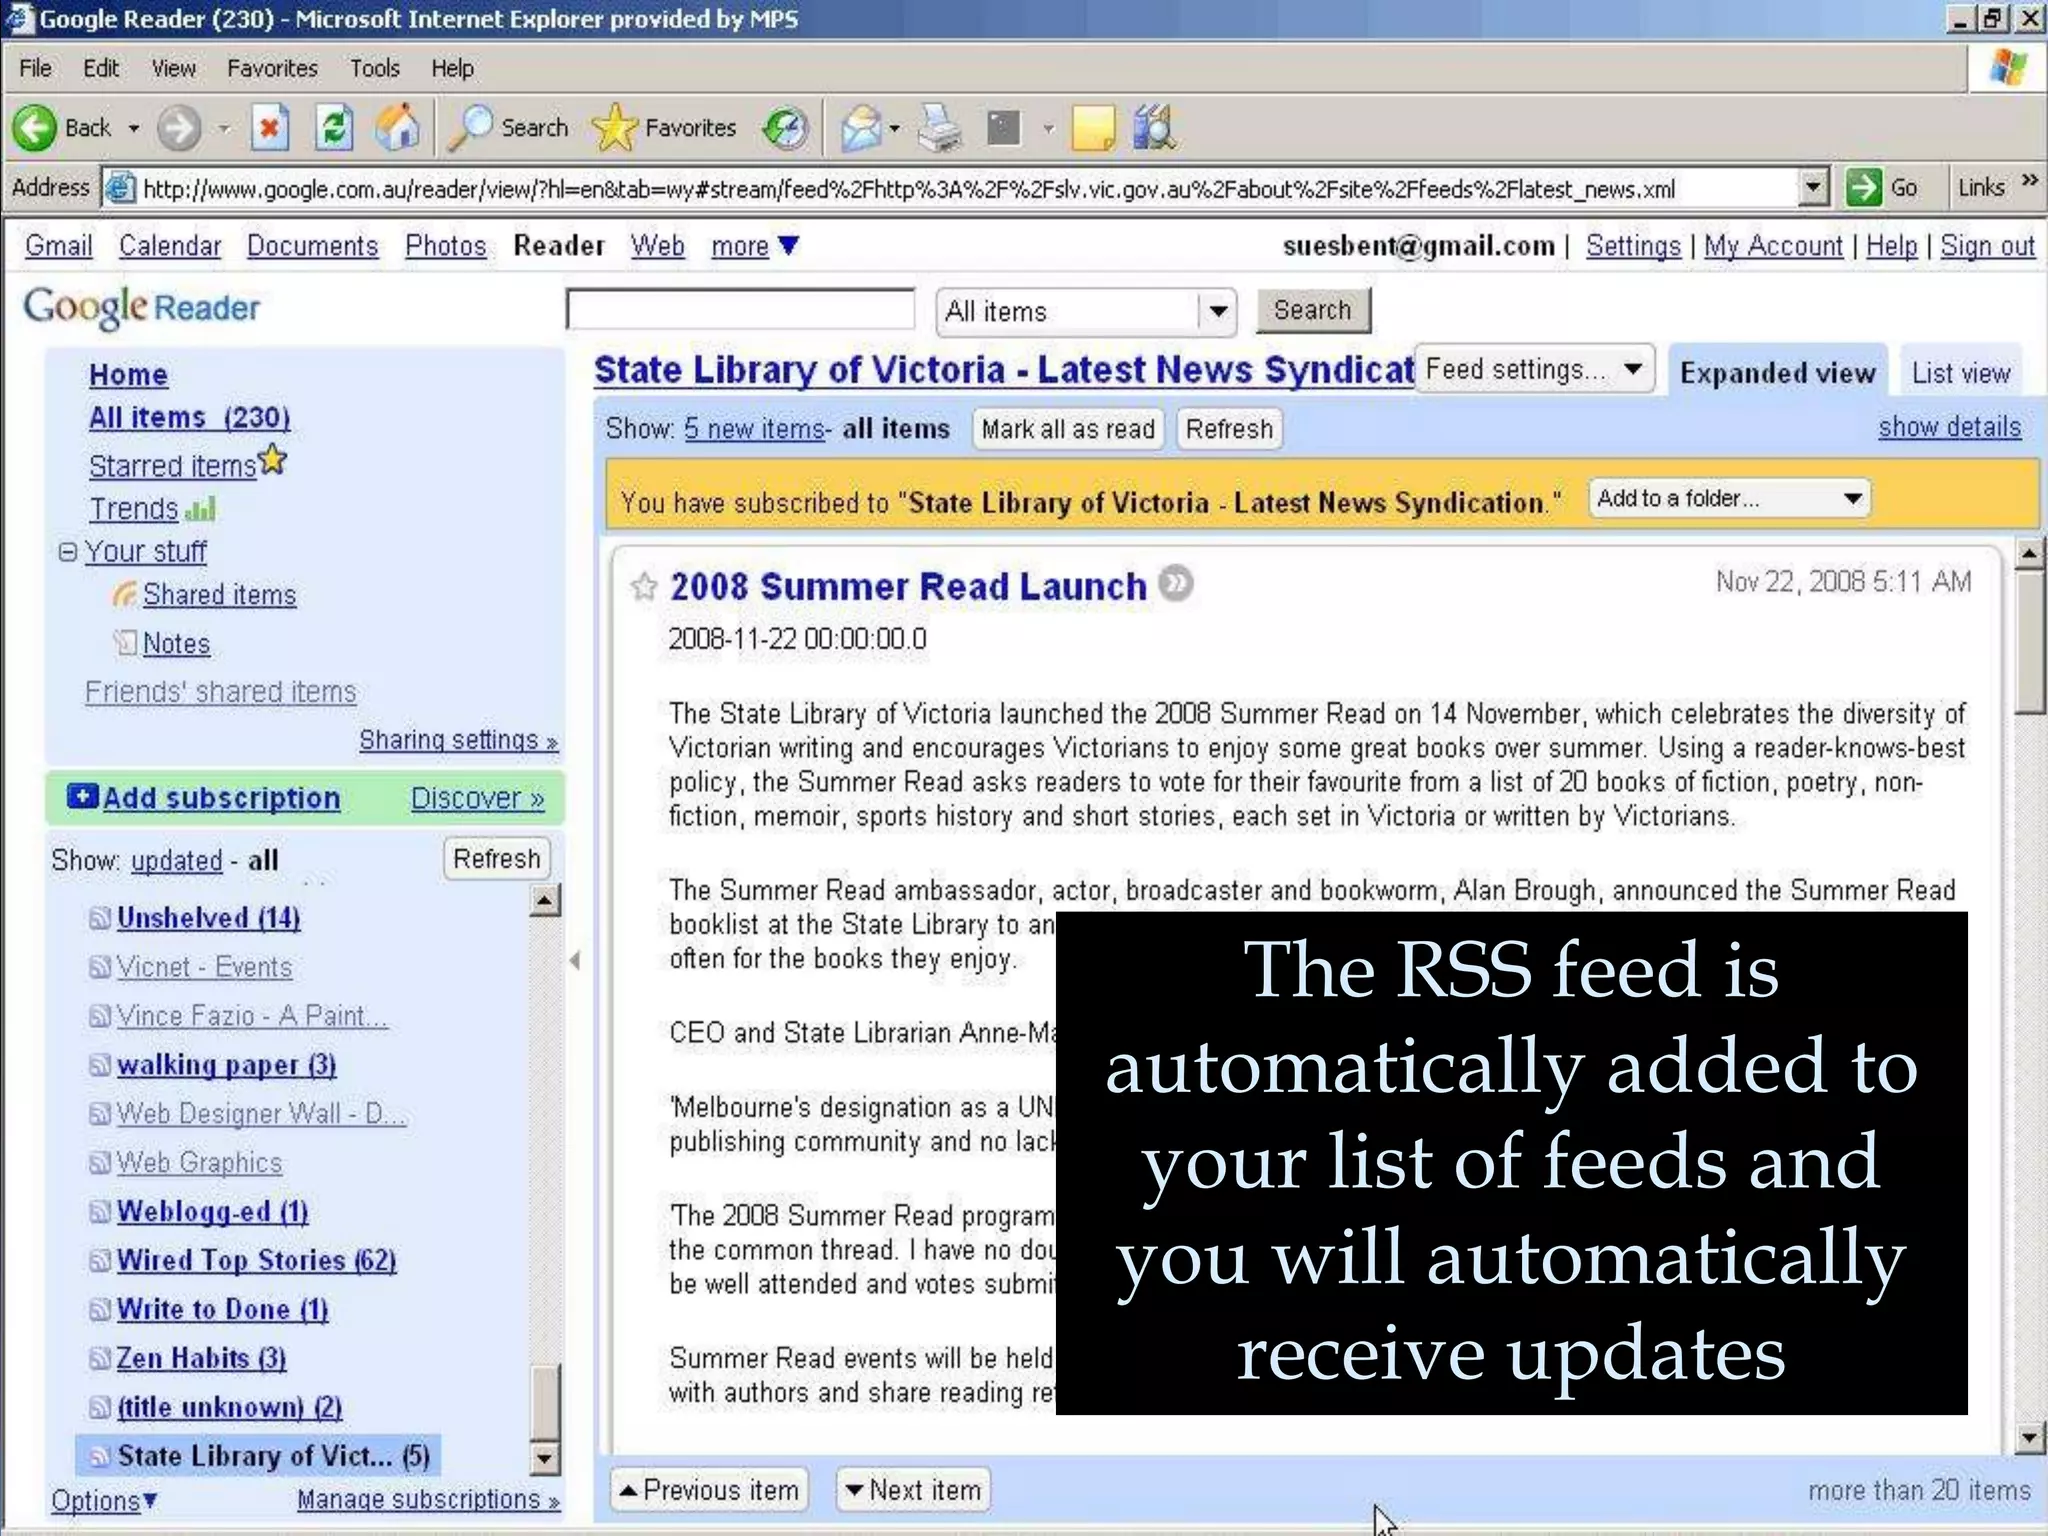Open the Options menu below subscriptions
This screenshot has width=2048, height=1536.
(105, 1500)
